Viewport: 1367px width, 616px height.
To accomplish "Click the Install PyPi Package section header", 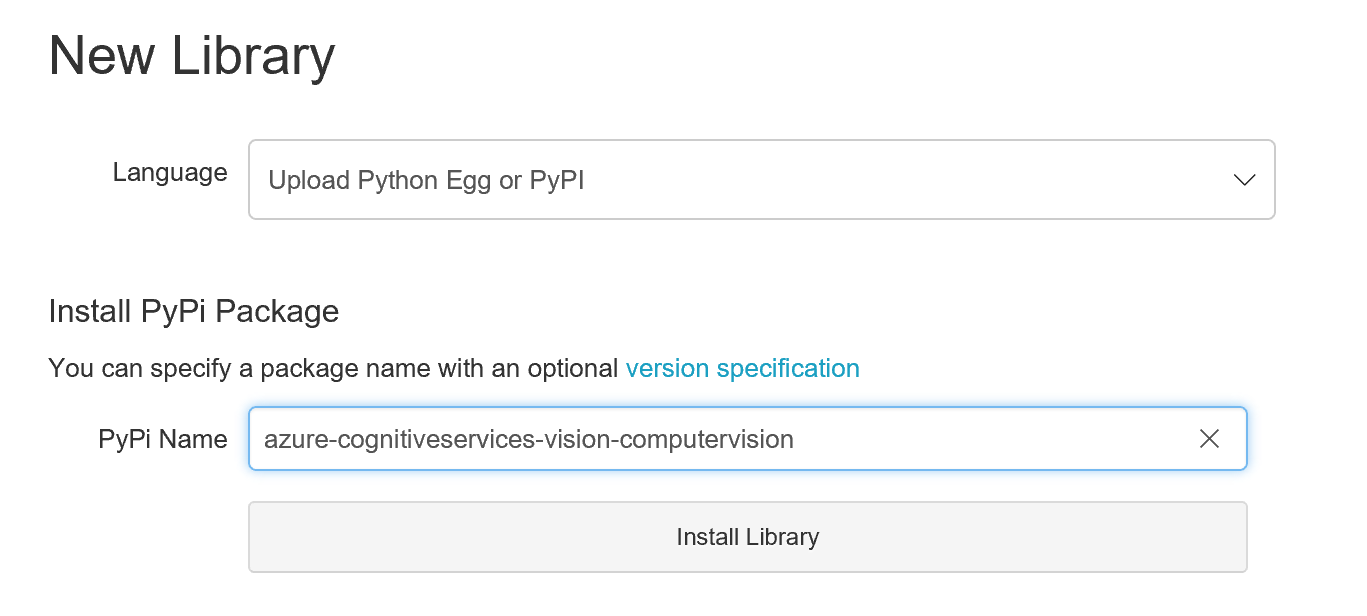I will point(193,311).
